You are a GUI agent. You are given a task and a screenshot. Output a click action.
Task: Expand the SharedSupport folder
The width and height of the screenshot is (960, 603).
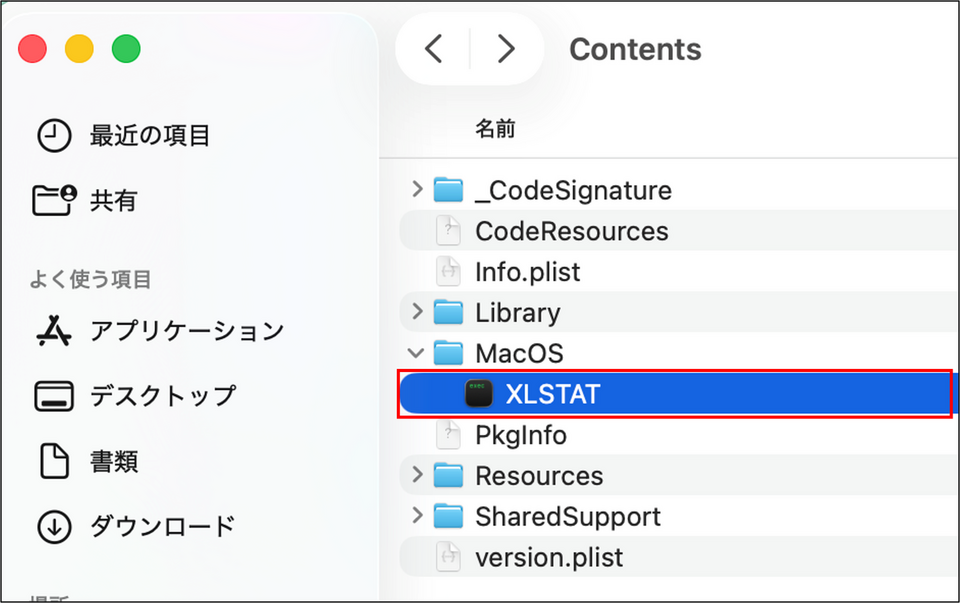(x=417, y=516)
